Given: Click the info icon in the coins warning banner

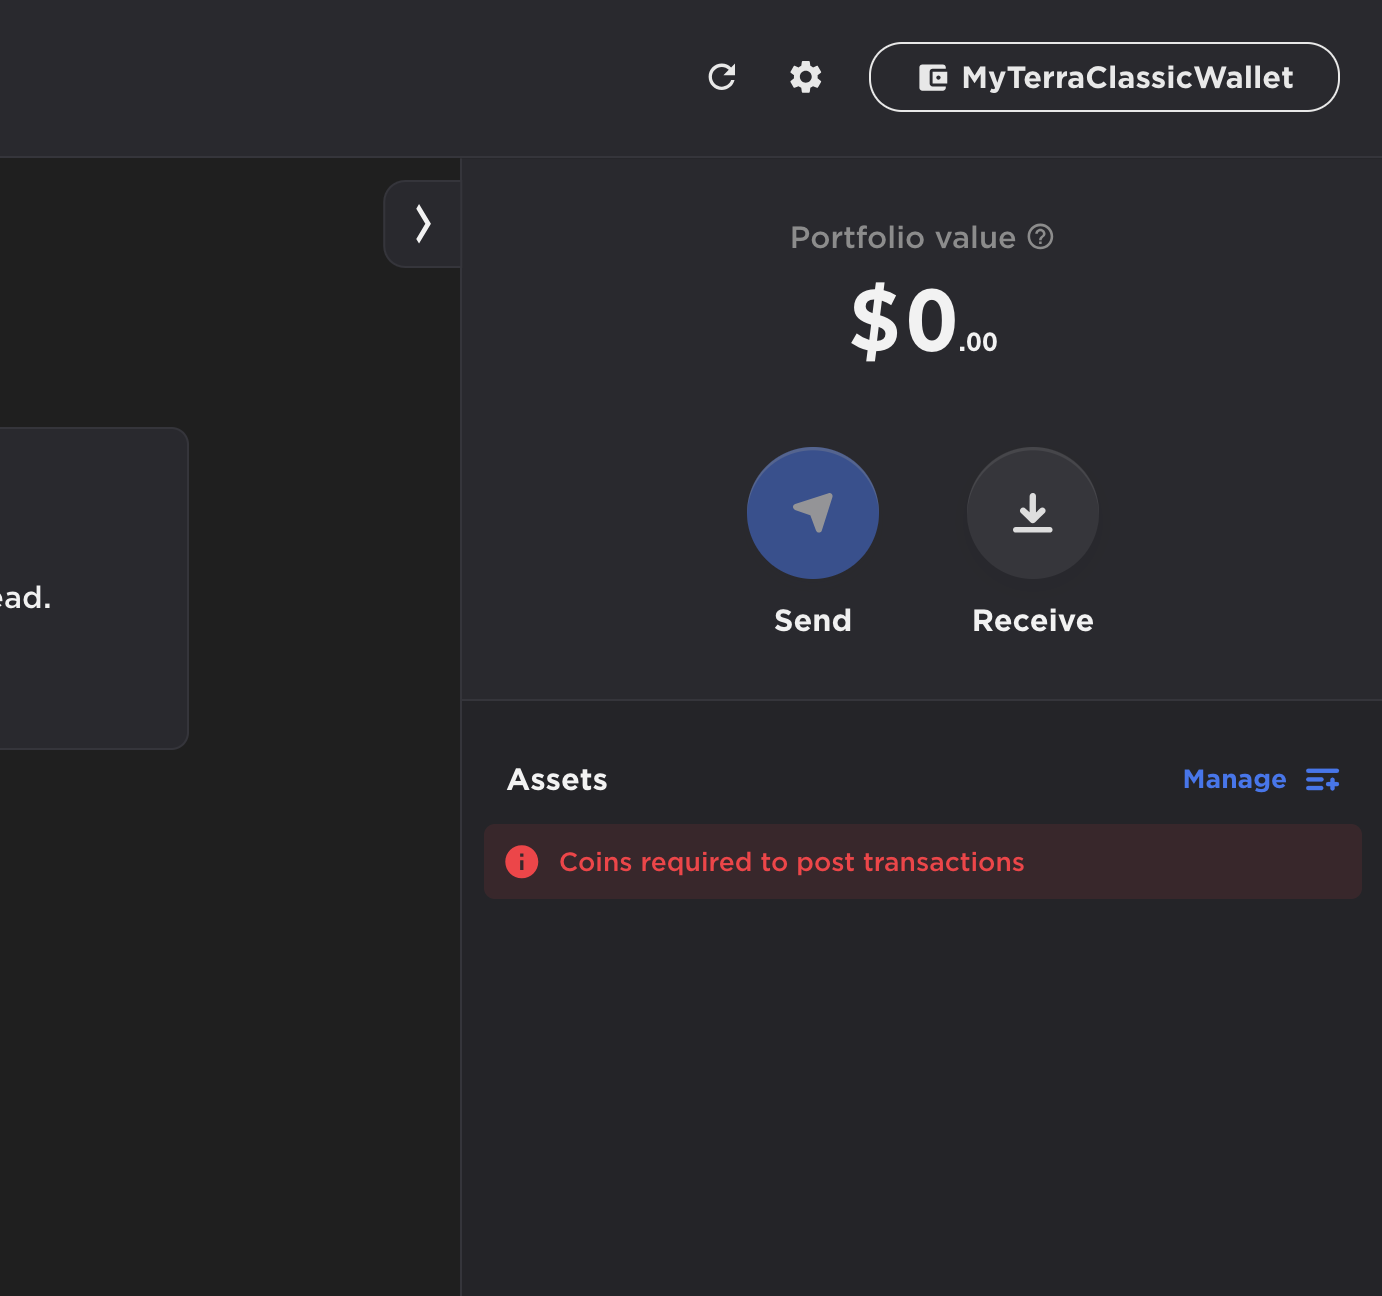Looking at the screenshot, I should click(x=521, y=861).
